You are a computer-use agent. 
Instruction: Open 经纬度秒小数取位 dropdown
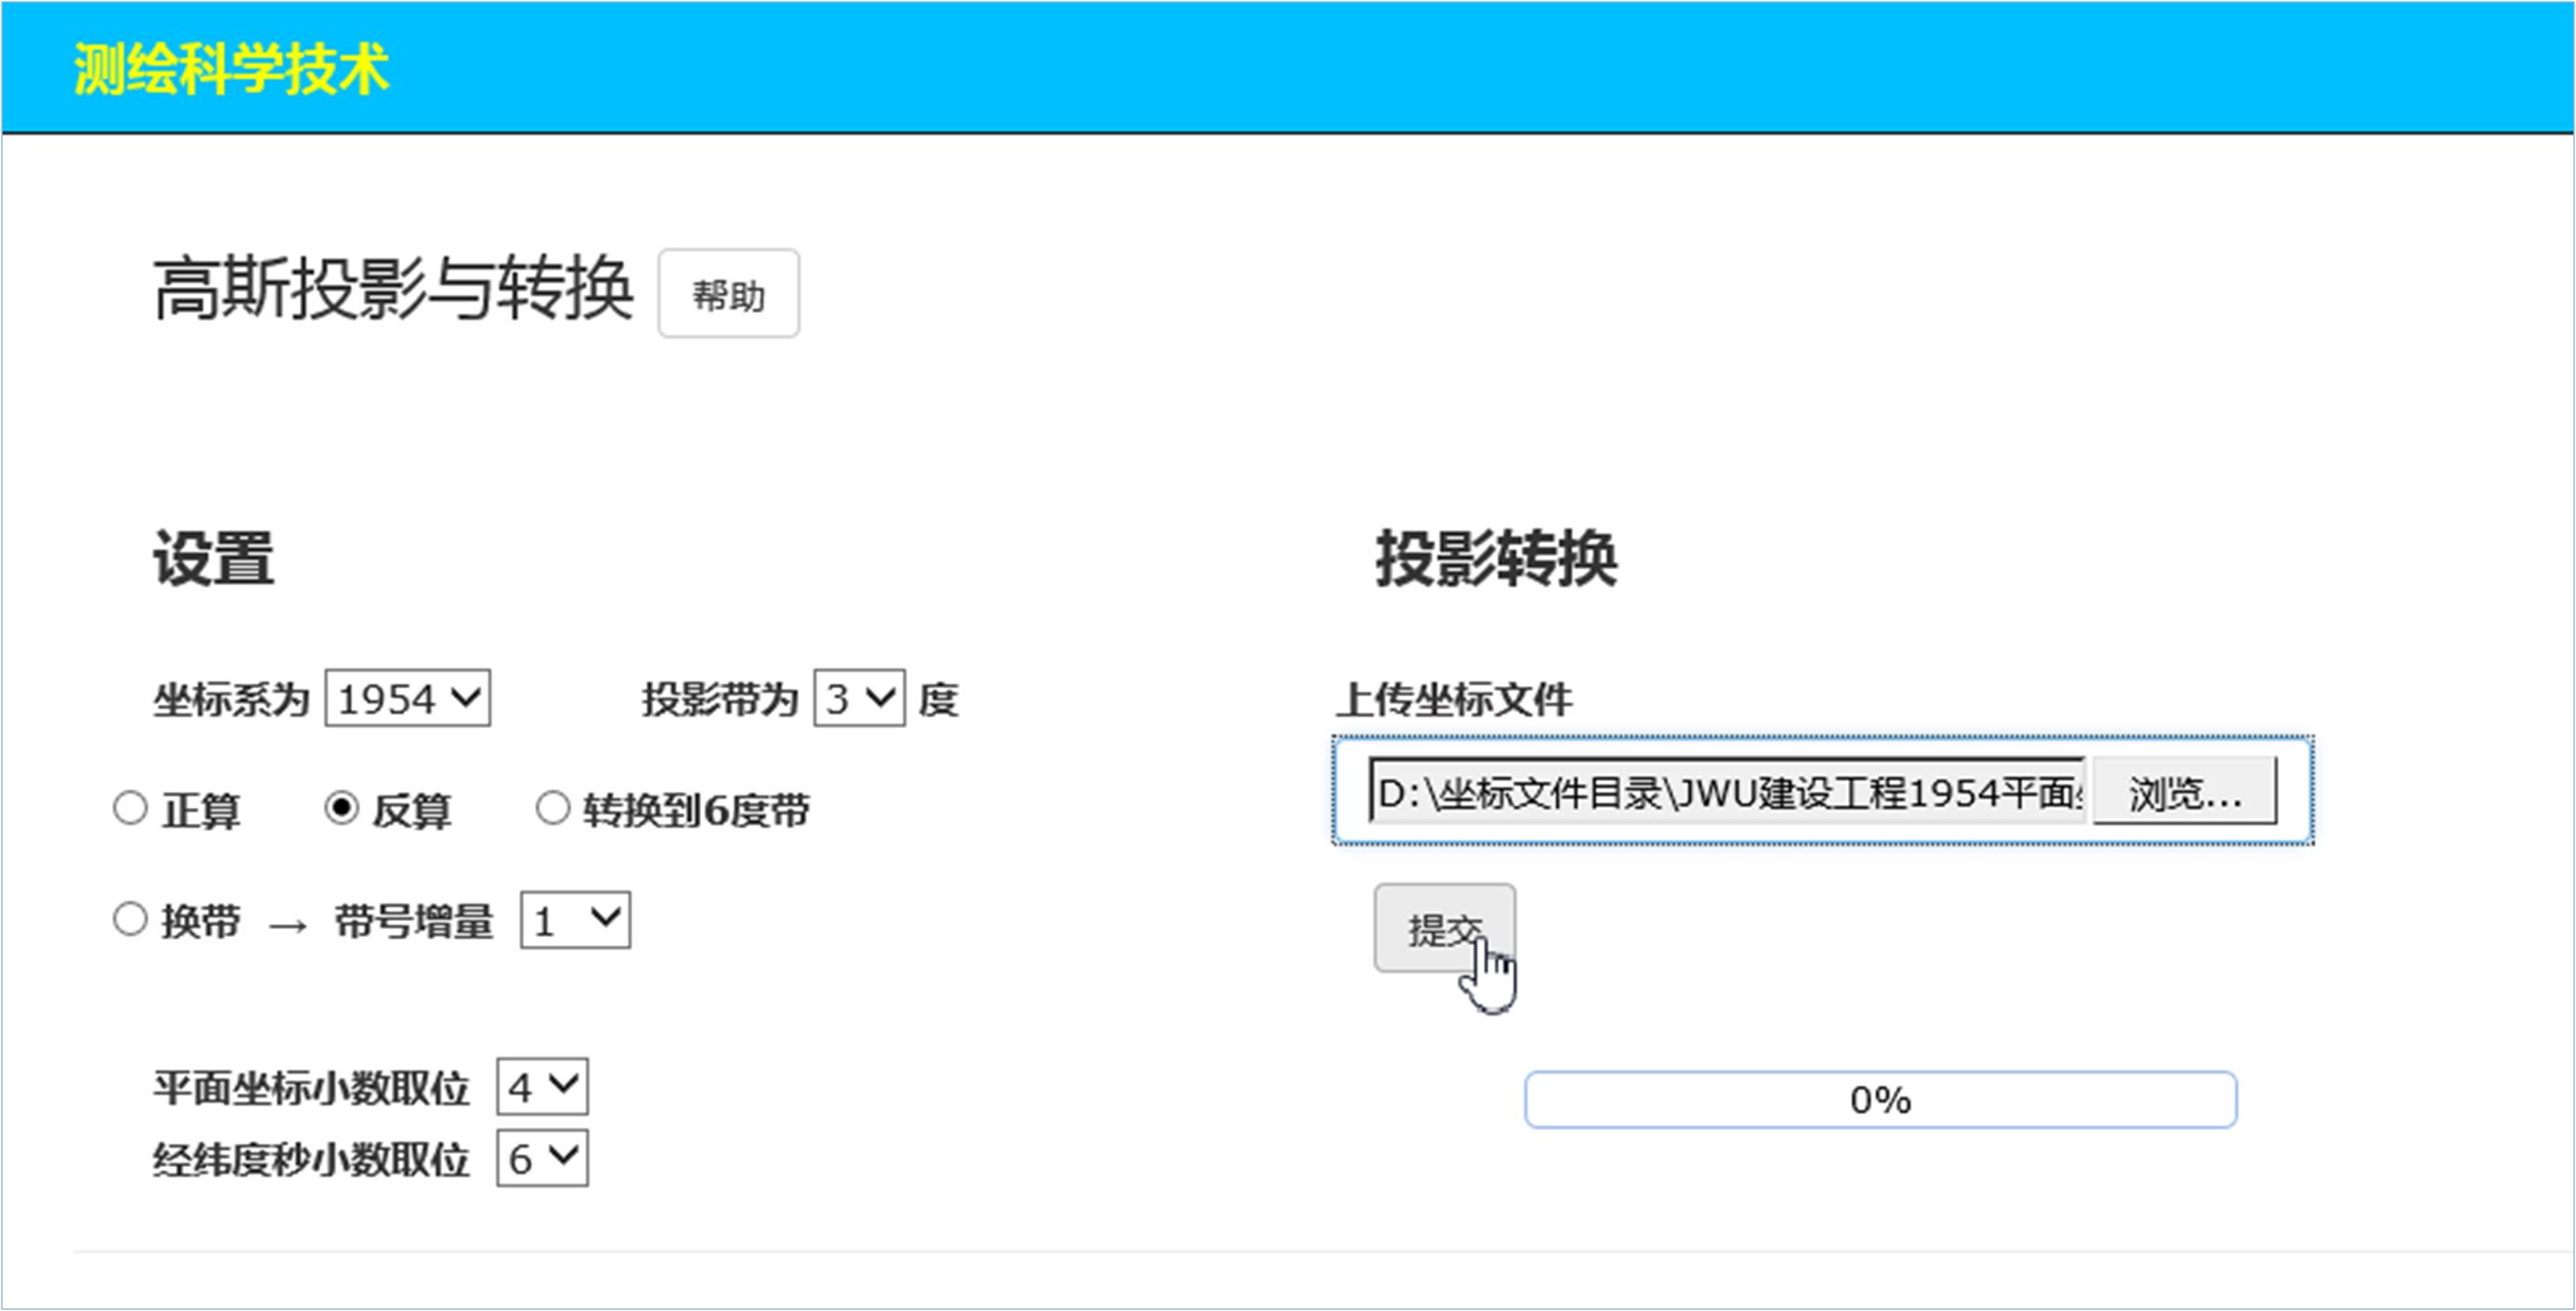(542, 1158)
